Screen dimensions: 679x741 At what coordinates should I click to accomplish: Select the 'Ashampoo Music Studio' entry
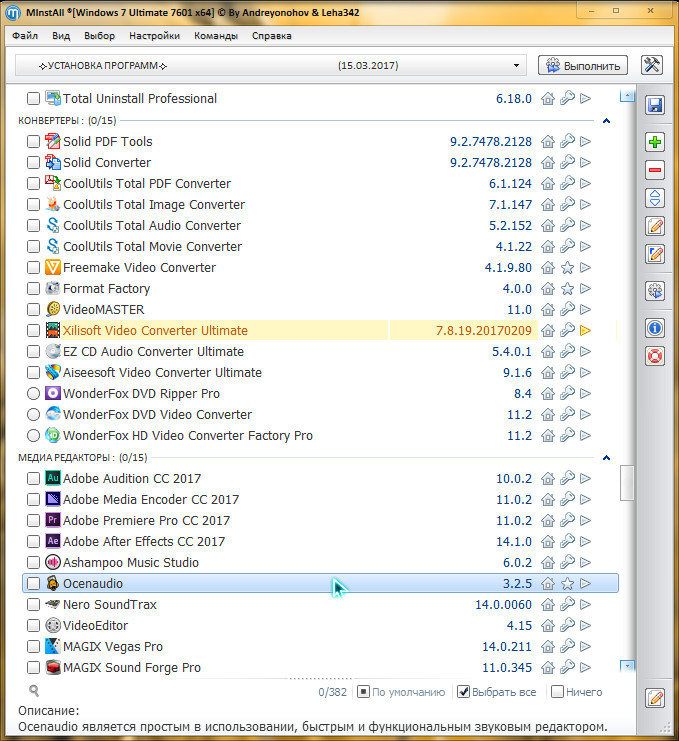131,562
